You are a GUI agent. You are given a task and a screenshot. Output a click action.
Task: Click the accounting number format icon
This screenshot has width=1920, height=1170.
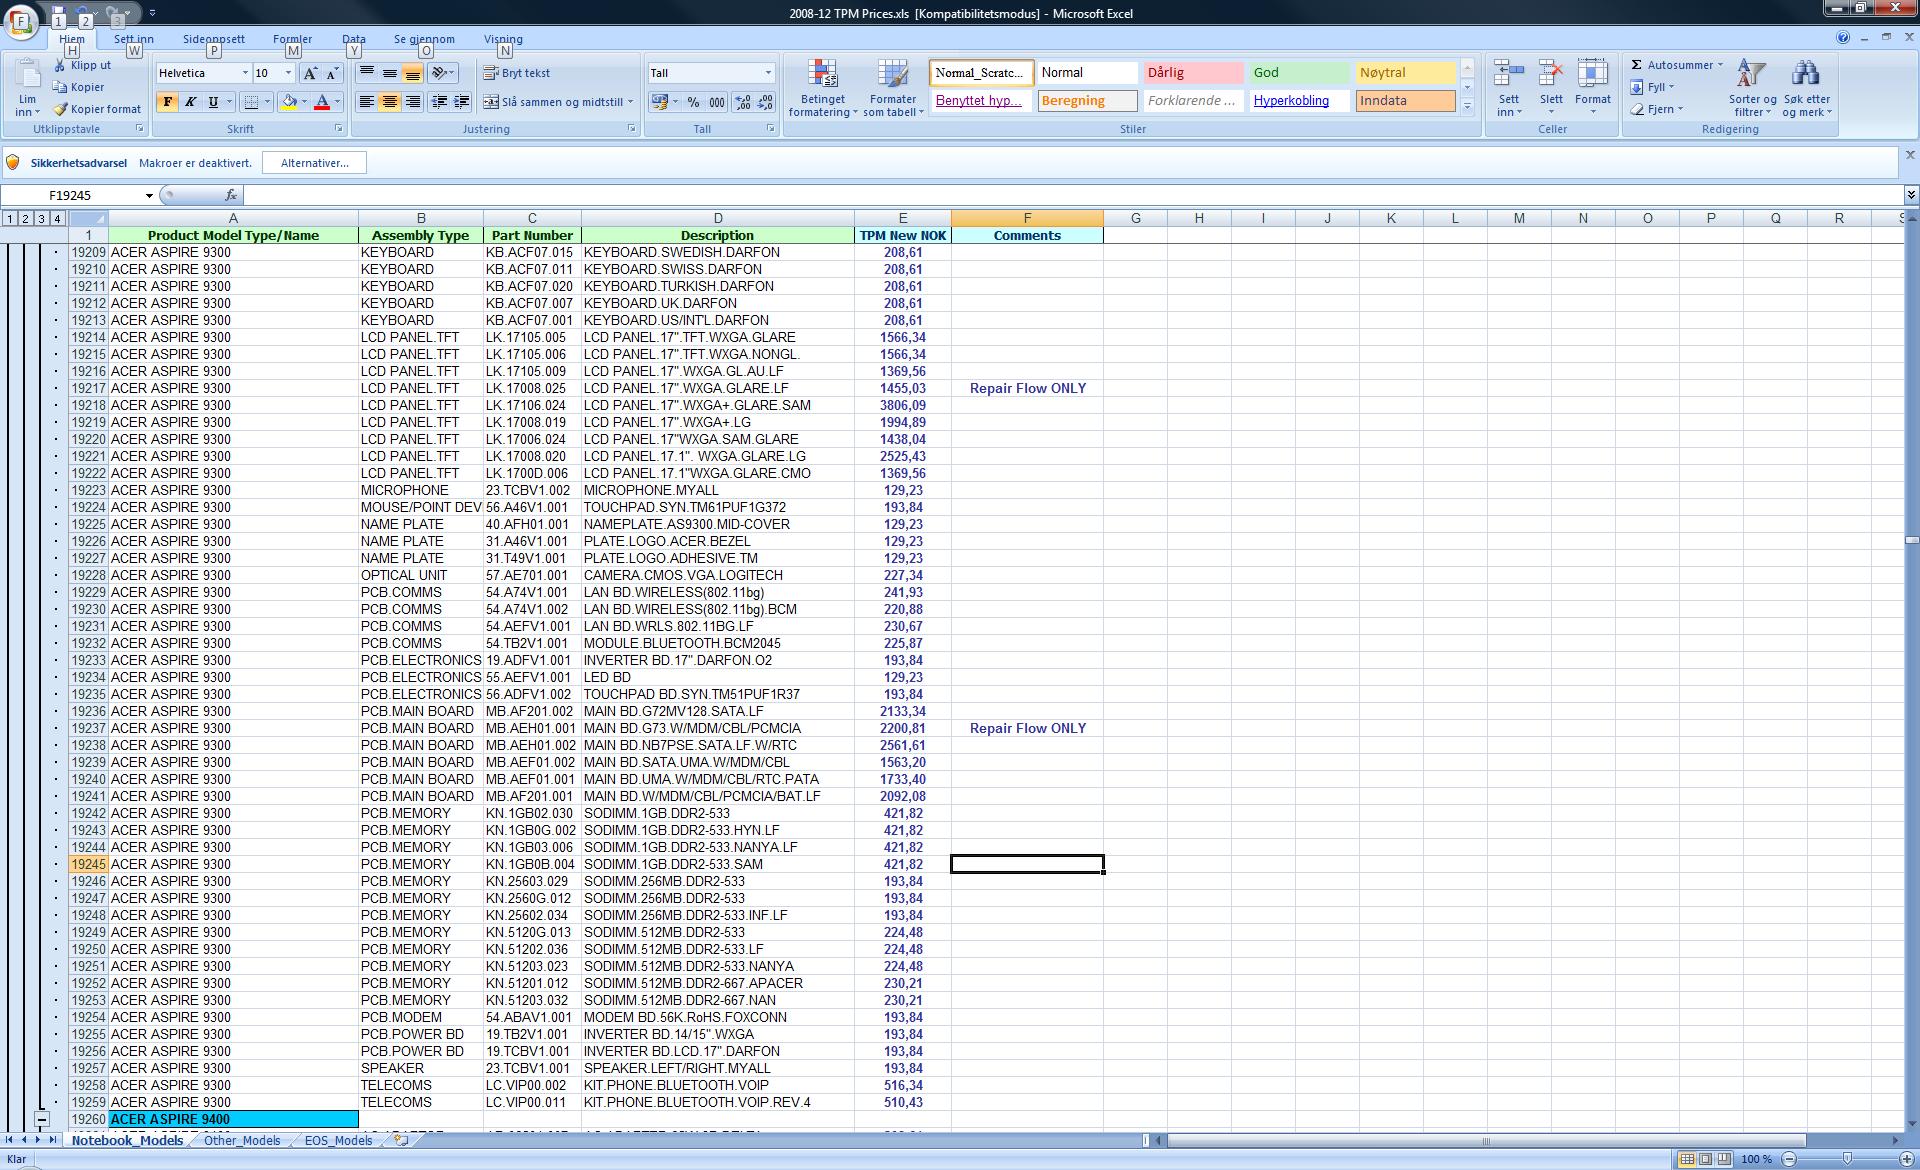point(659,102)
